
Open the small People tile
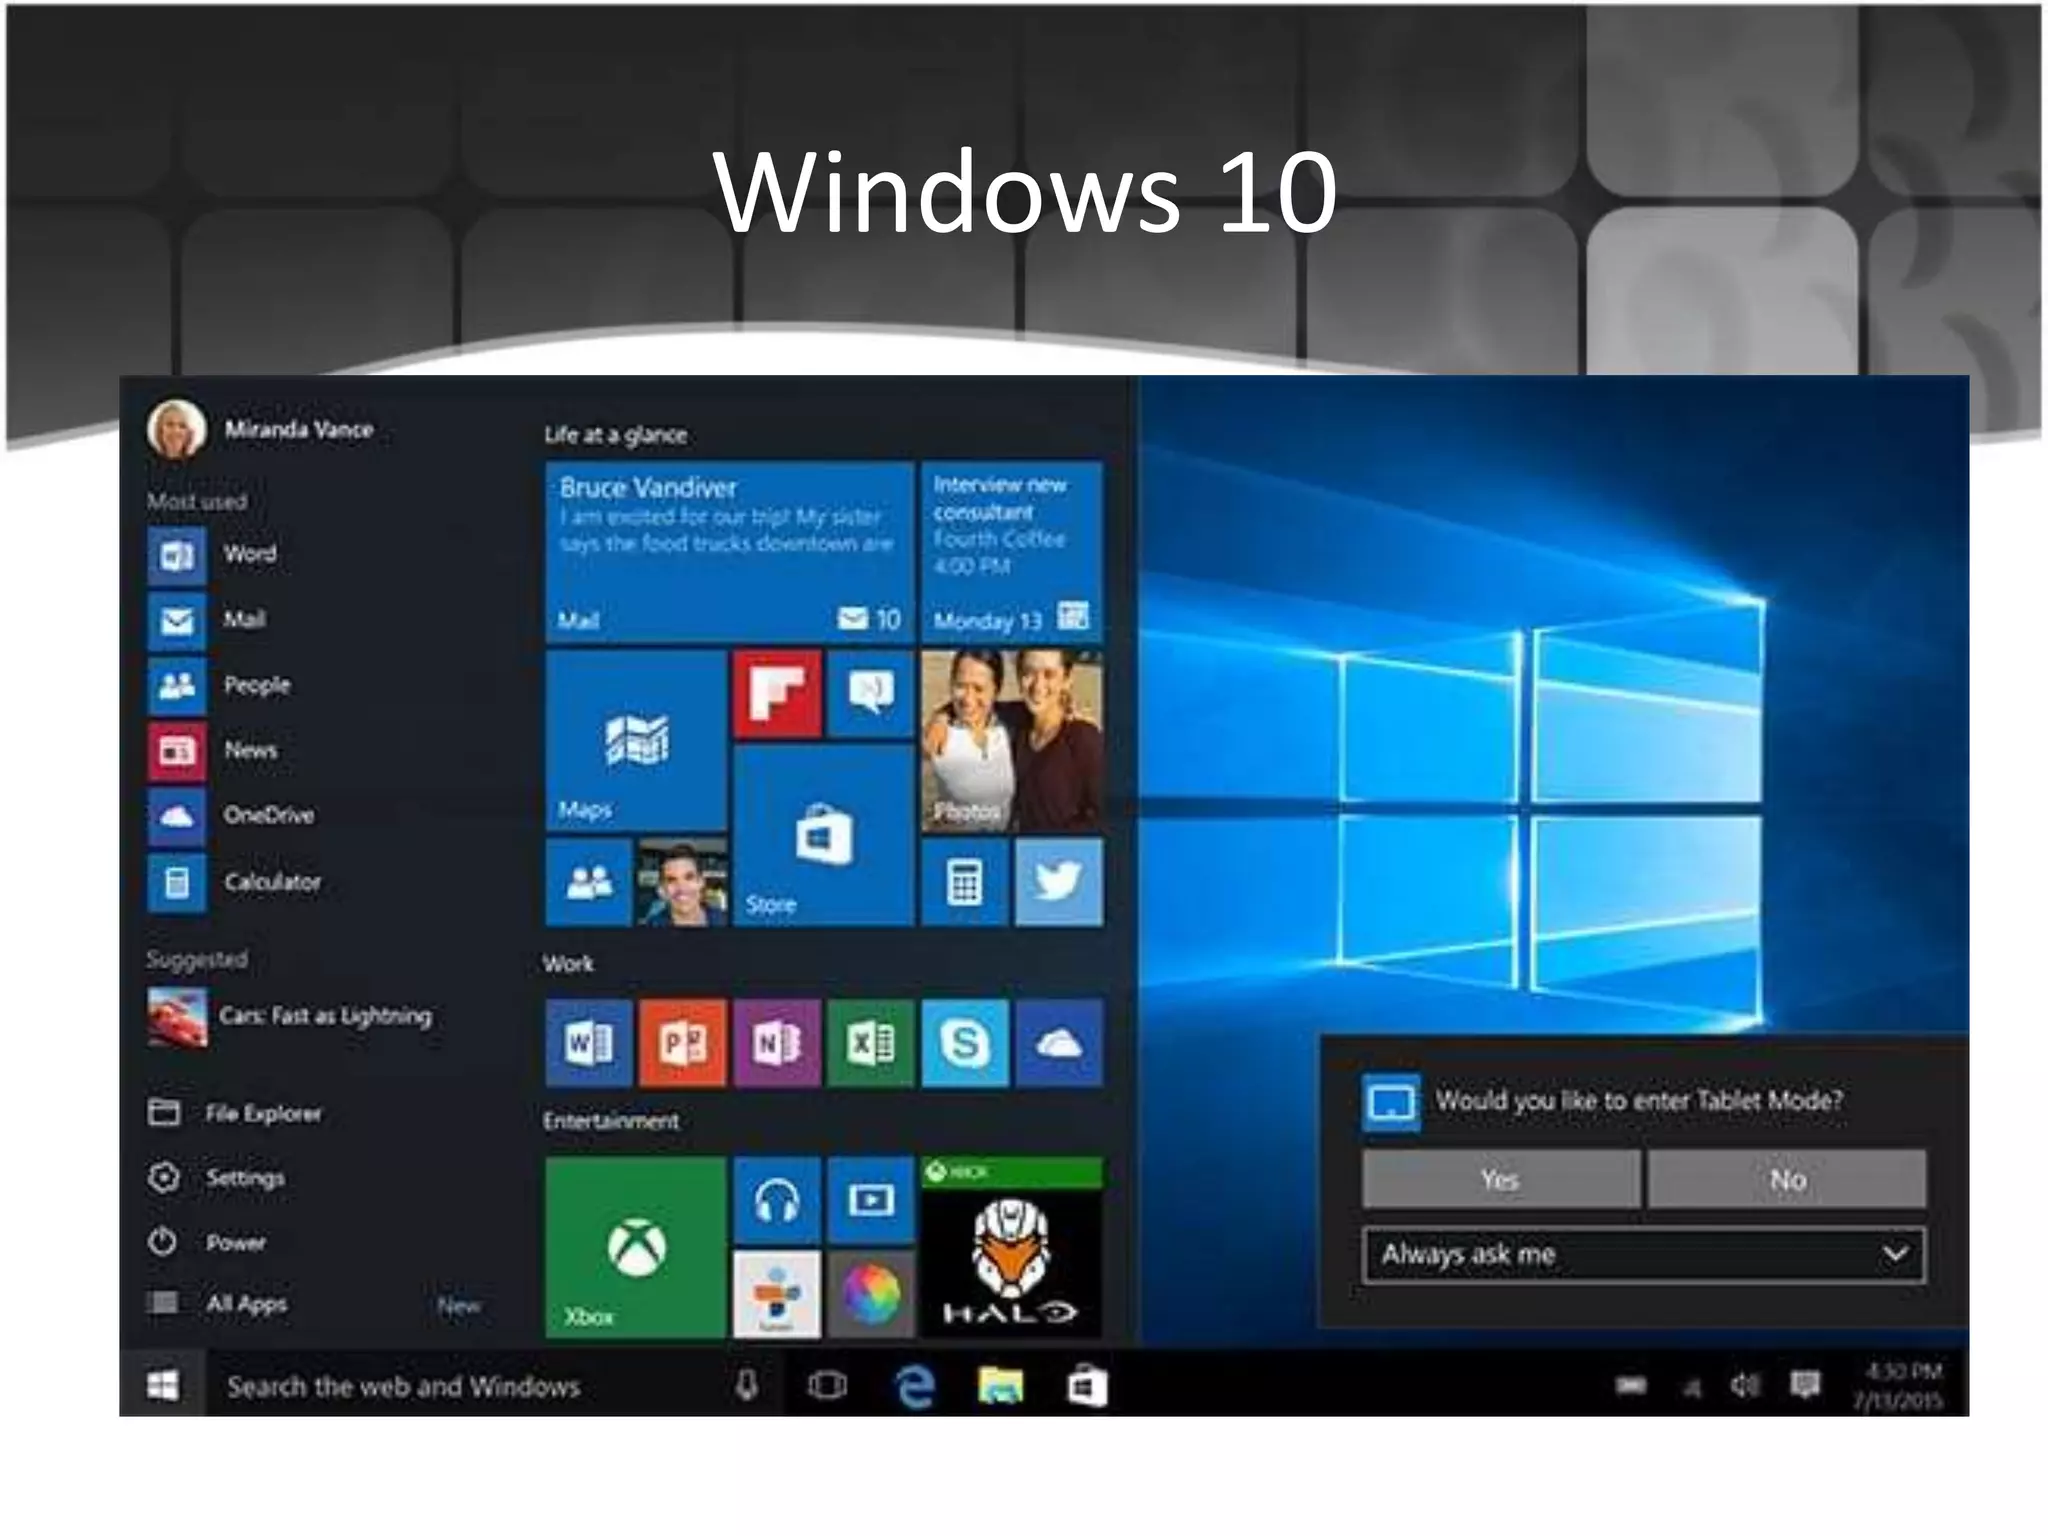point(589,882)
